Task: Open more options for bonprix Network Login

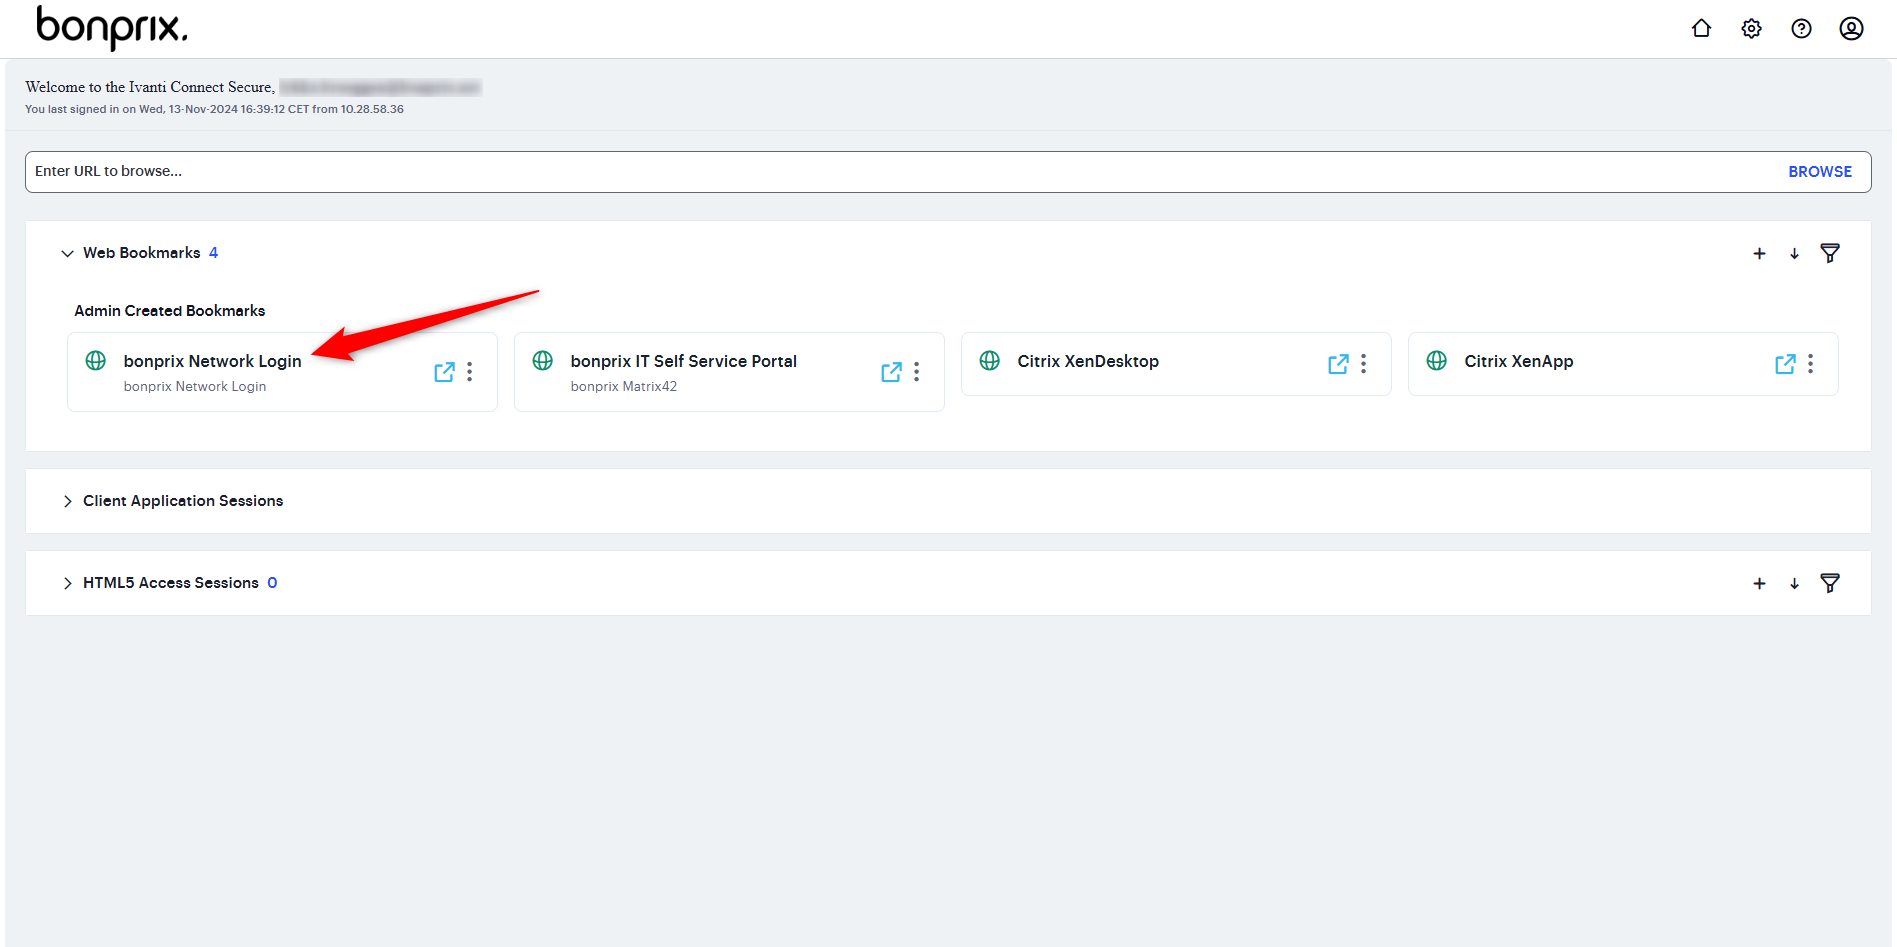Action: [x=469, y=372]
